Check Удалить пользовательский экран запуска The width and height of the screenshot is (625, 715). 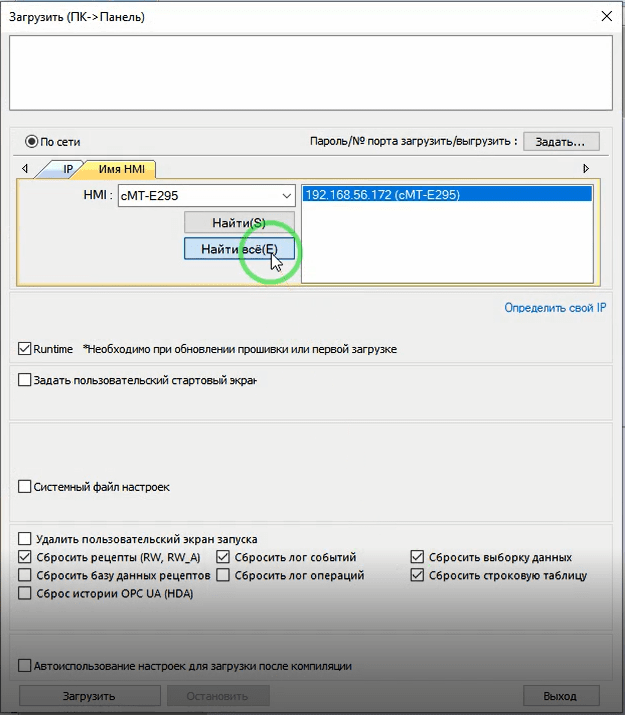[x=25, y=539]
